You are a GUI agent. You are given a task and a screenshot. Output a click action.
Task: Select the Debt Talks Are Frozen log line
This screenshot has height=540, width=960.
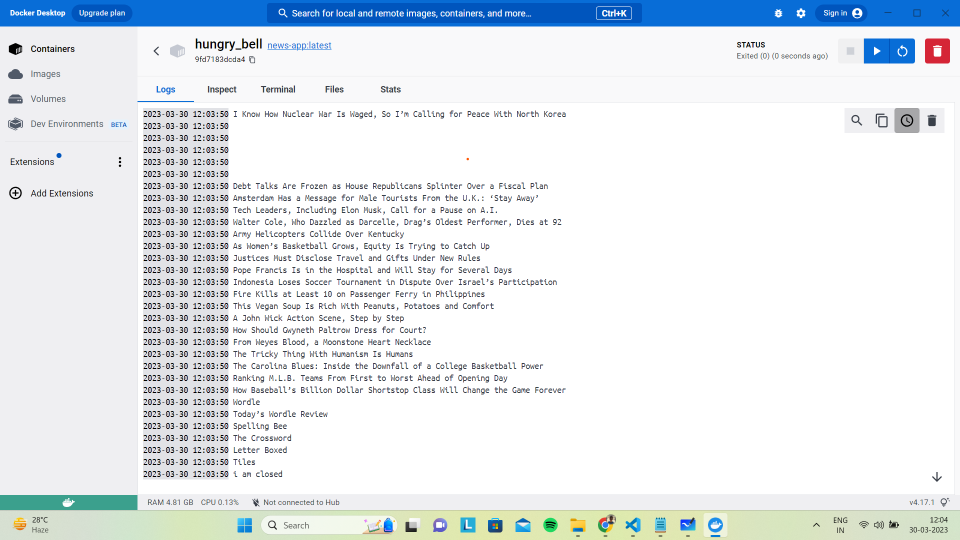tap(345, 186)
